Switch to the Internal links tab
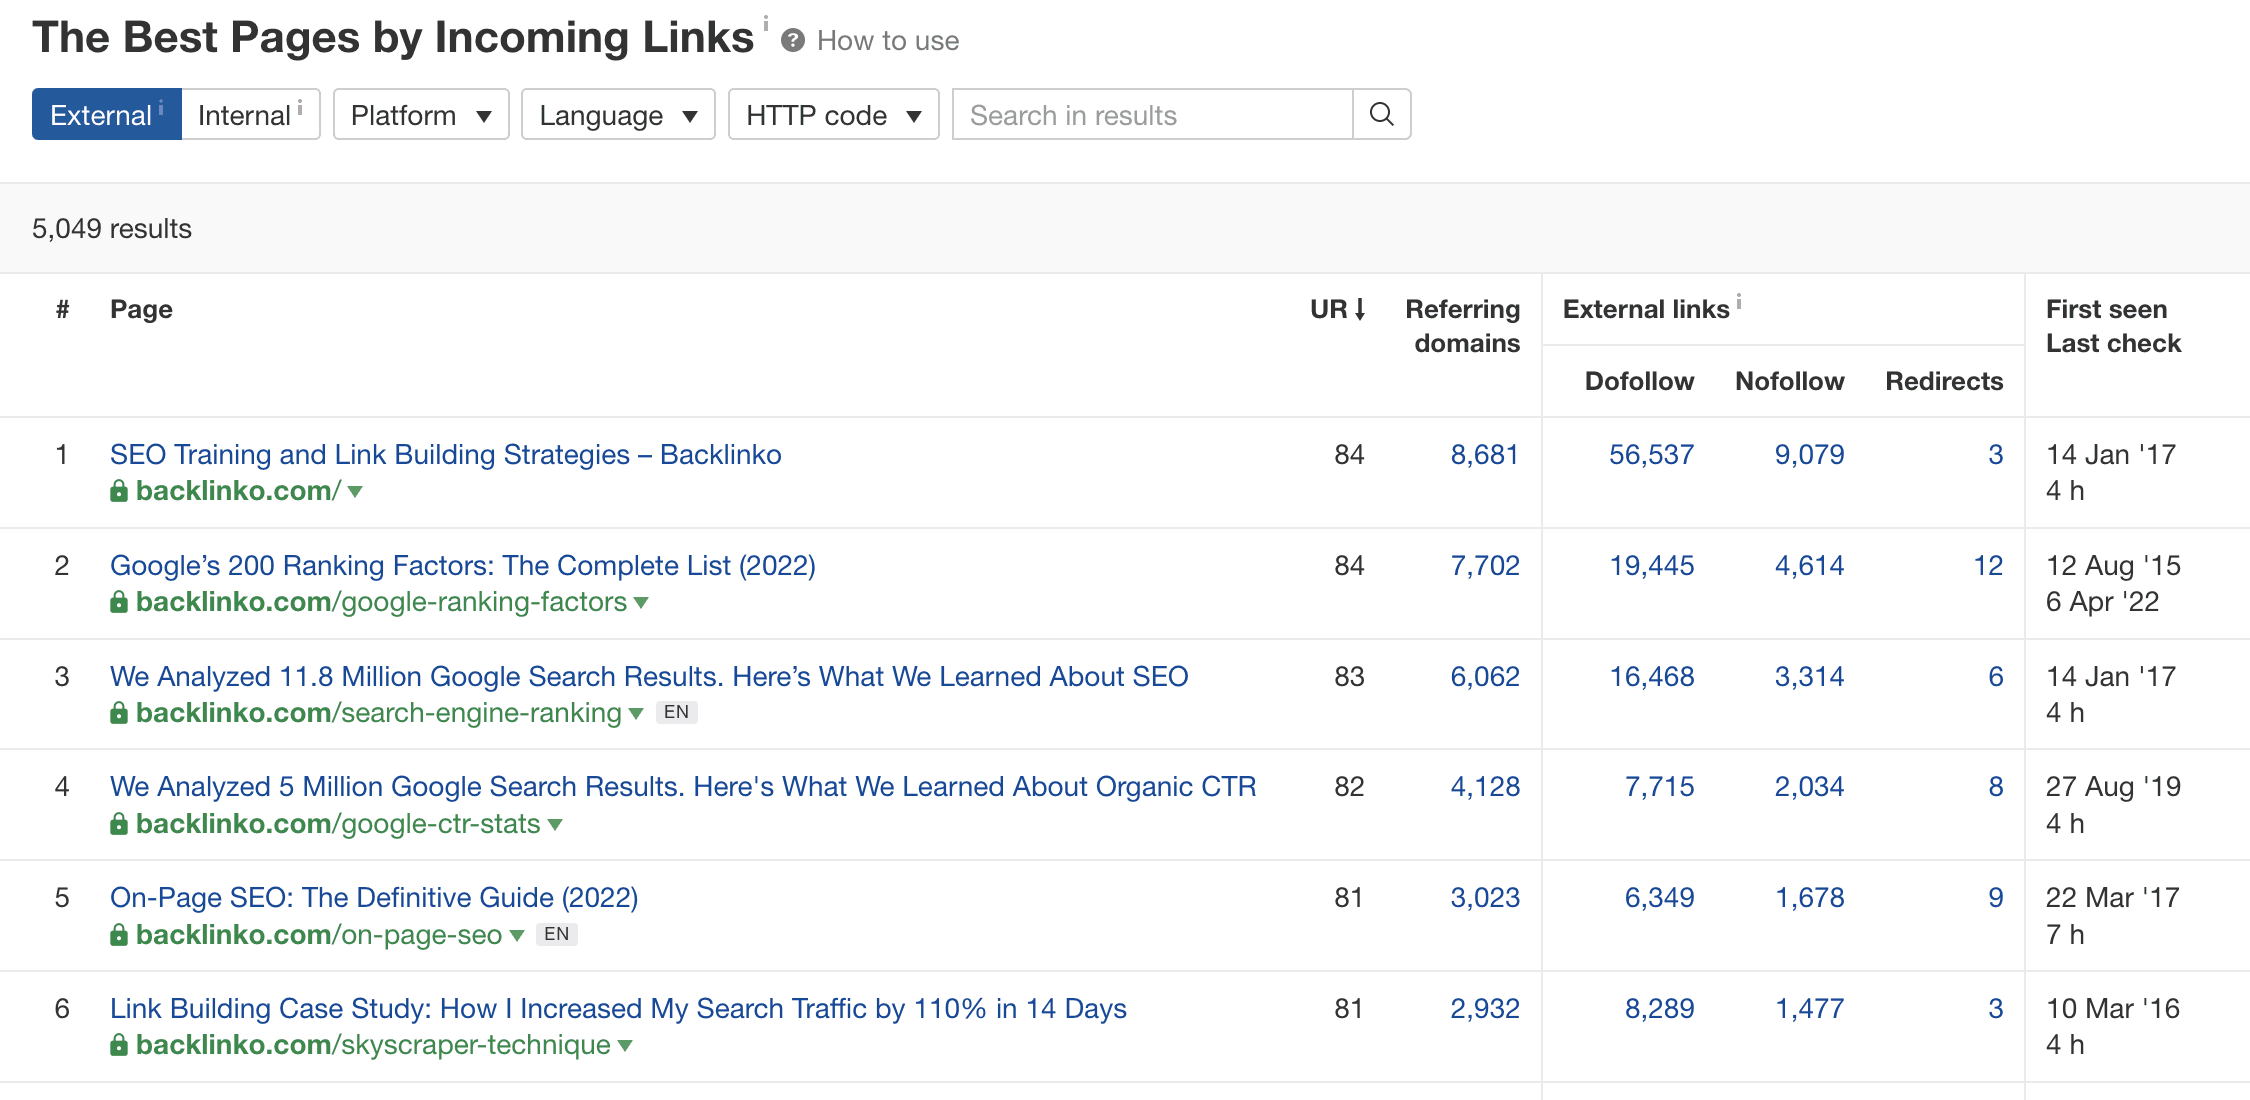 250,114
